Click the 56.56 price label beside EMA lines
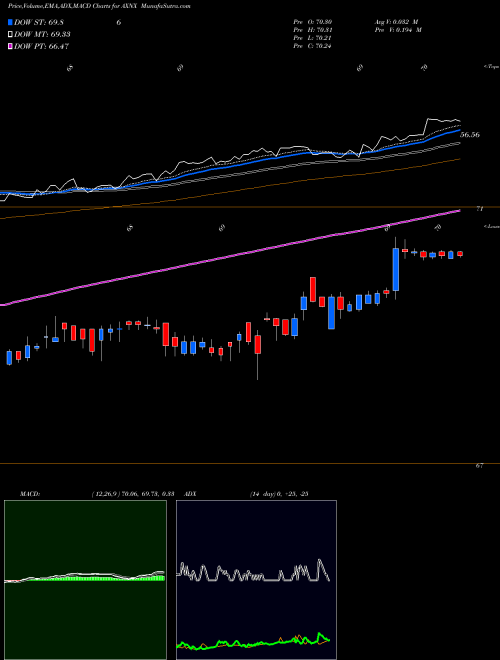Viewport: 500px width, 660px height. tap(470, 135)
